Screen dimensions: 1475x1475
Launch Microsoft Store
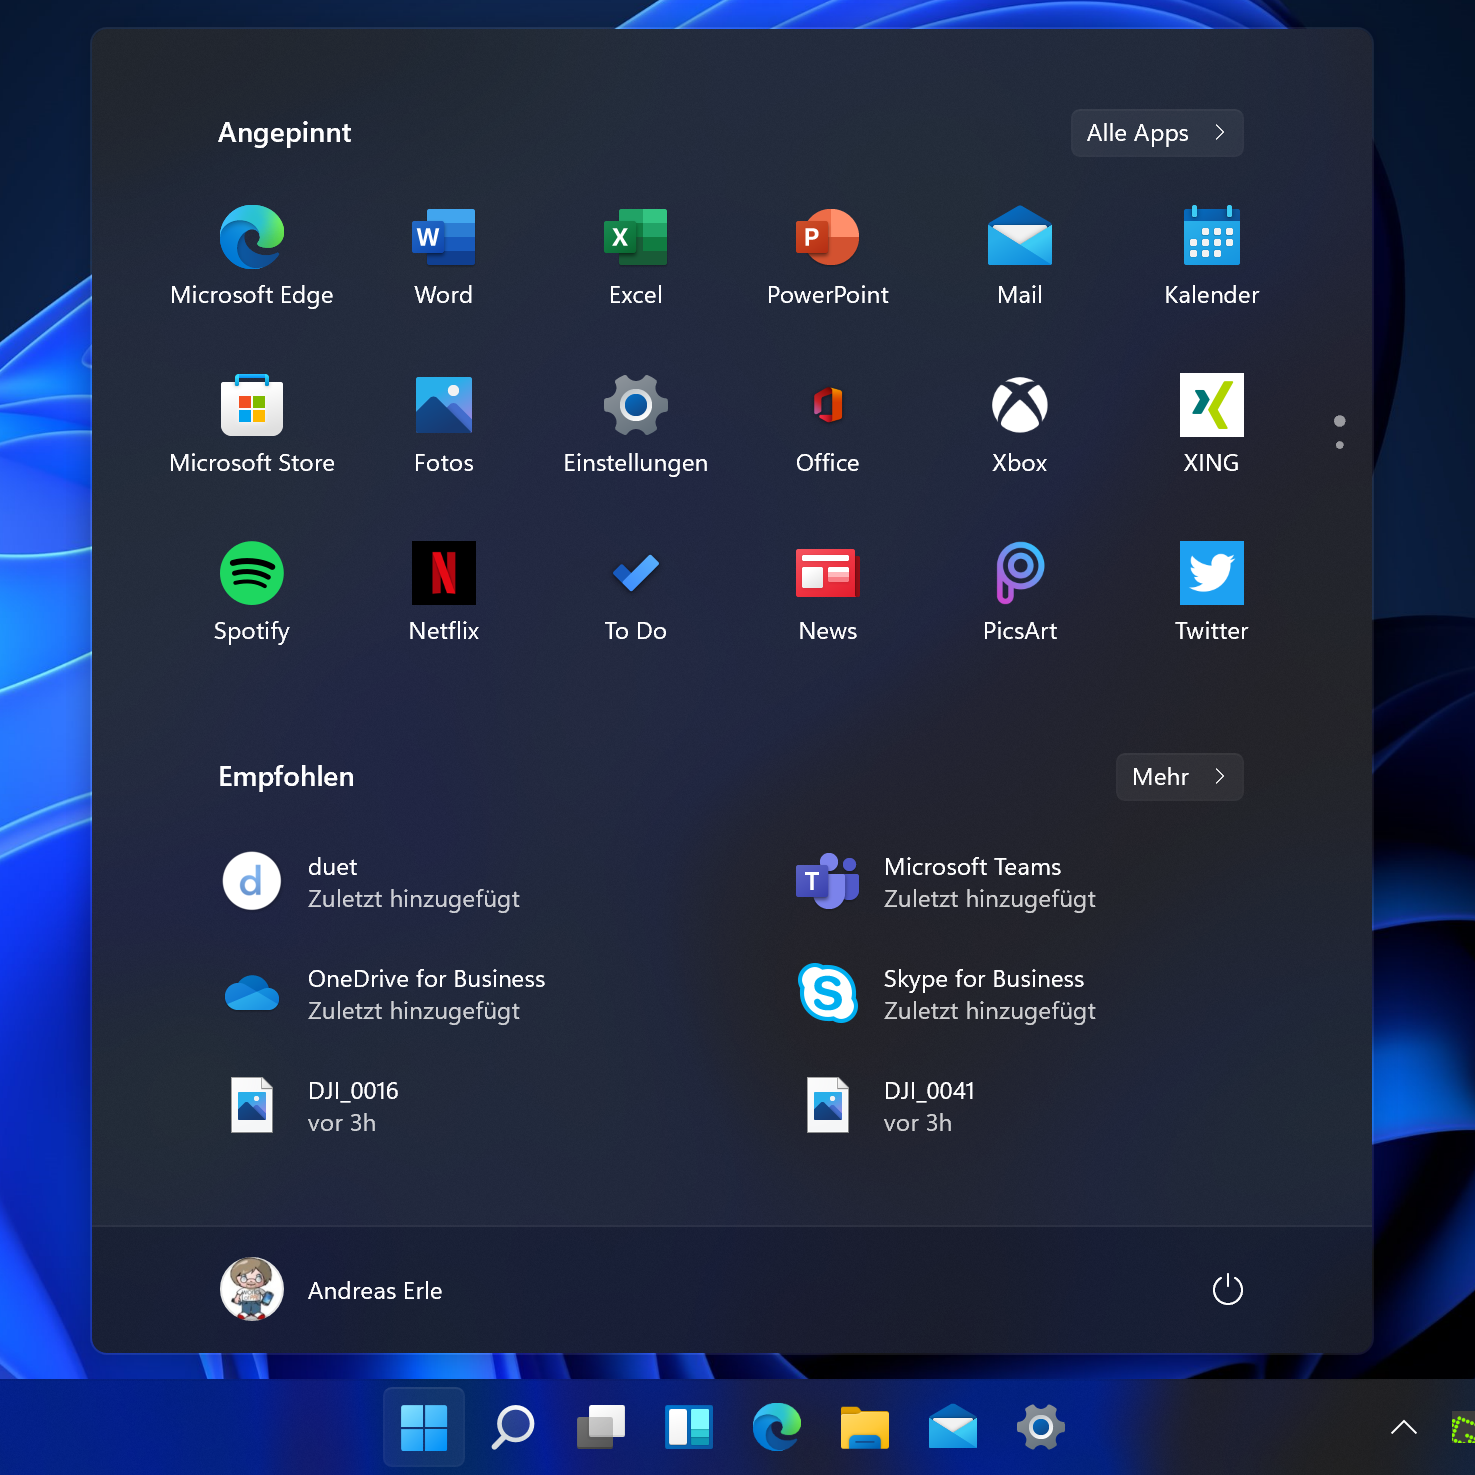(252, 425)
